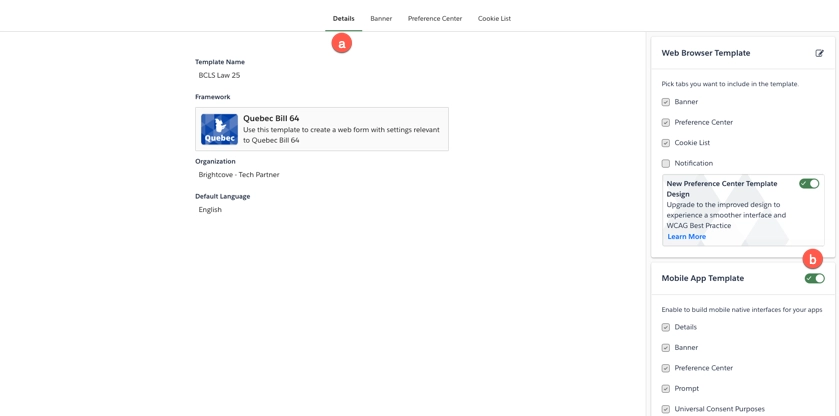Uncheck the web Banner checkbox
Viewport: 839px width, 416px height.
point(666,102)
